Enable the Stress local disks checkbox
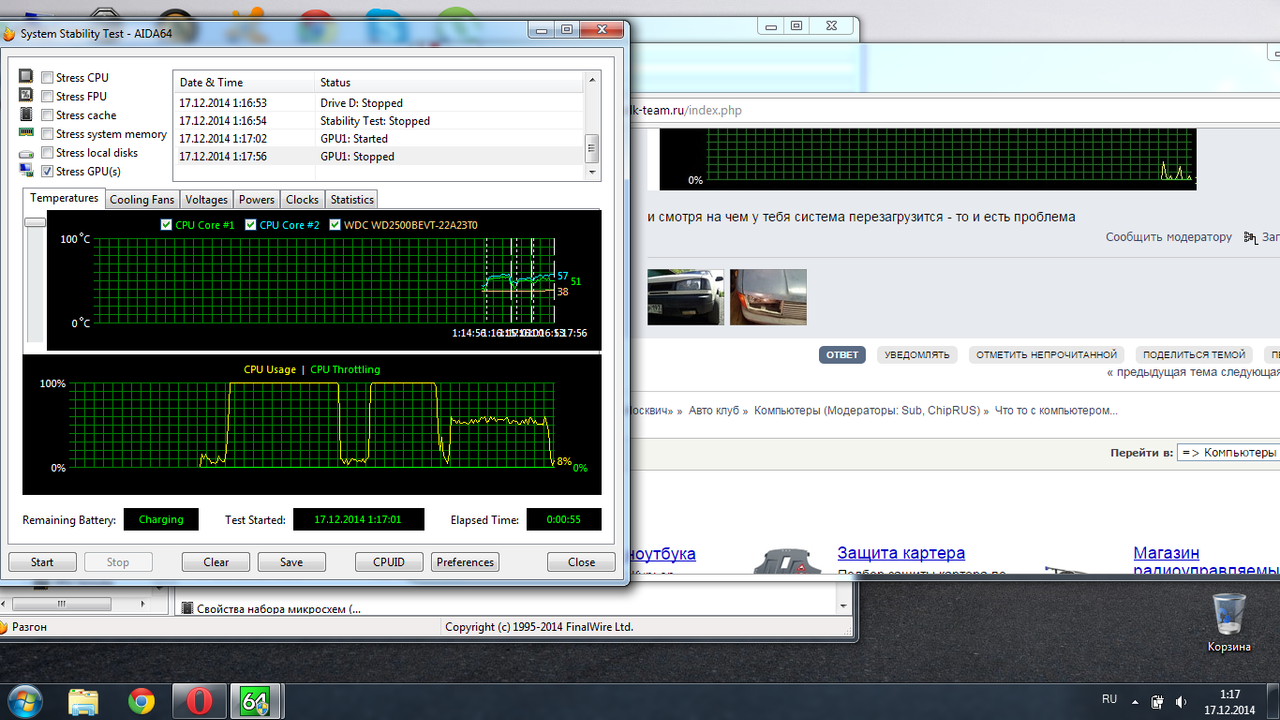 point(47,152)
